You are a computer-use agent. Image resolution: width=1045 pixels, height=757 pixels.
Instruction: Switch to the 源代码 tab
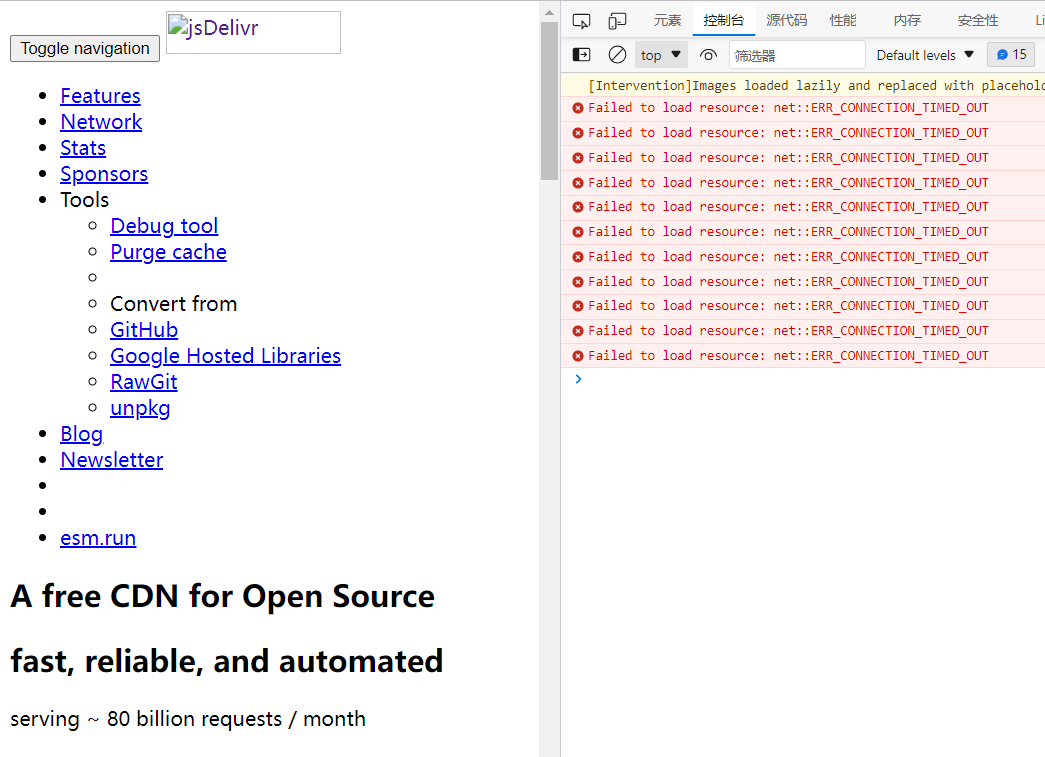click(786, 21)
